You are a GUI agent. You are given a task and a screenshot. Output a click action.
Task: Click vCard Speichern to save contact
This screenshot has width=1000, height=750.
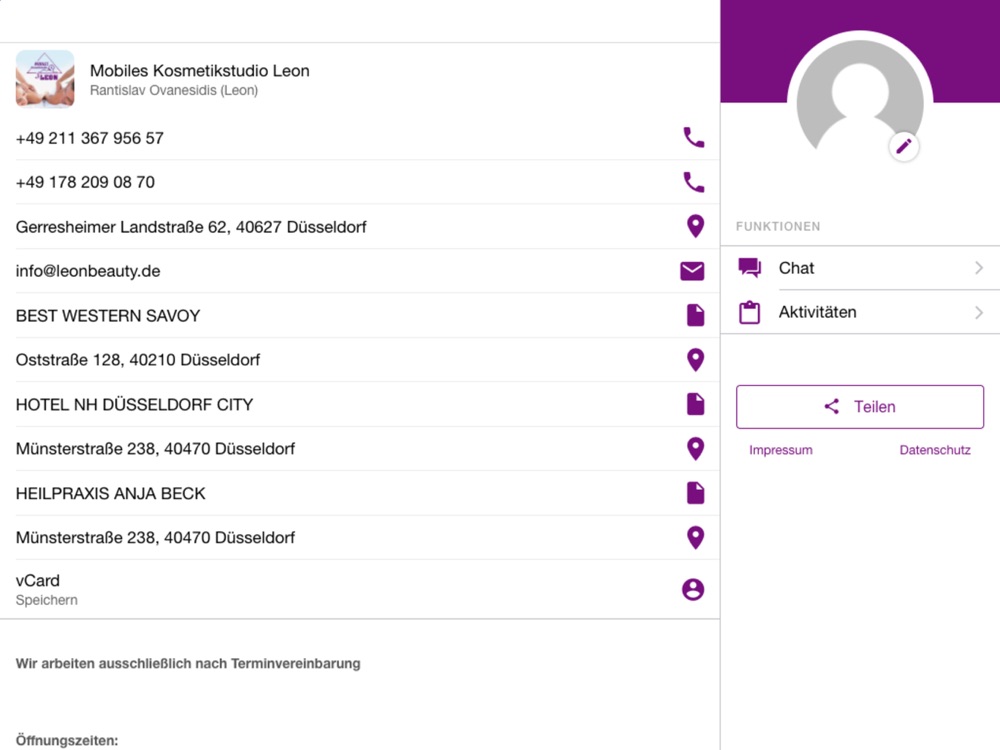[x=360, y=589]
